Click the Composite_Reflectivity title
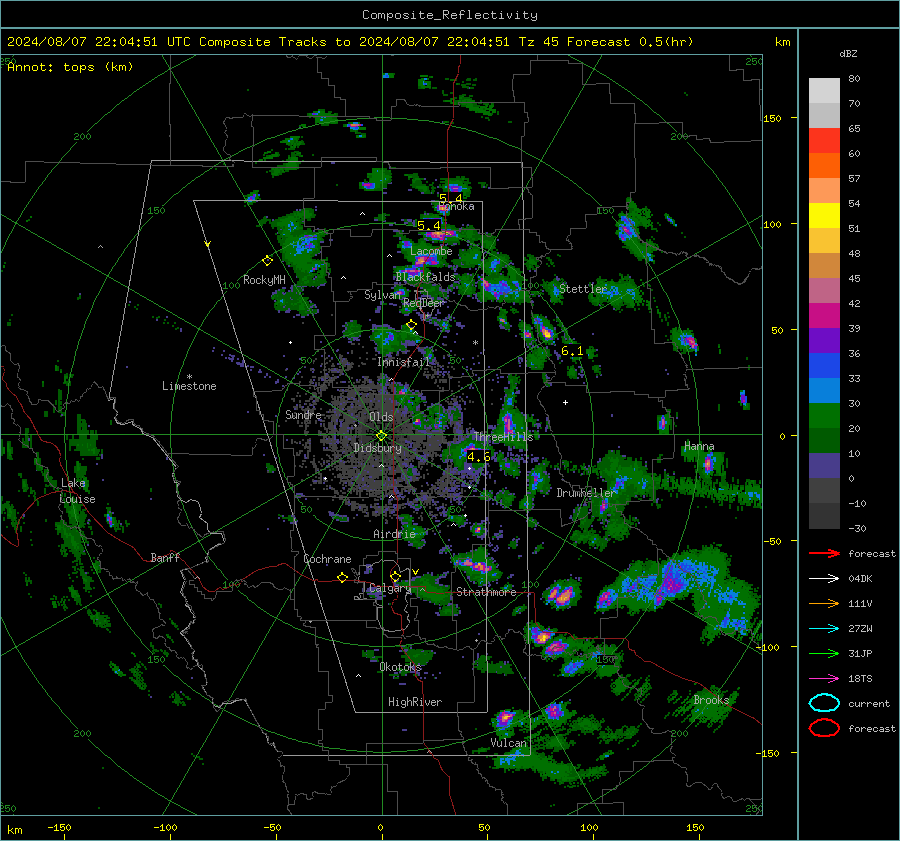This screenshot has width=900, height=841. pos(450,15)
